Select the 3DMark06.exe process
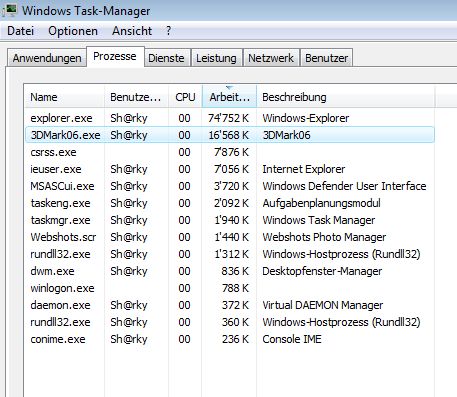Viewport: 457px width, 397px height. (230, 135)
